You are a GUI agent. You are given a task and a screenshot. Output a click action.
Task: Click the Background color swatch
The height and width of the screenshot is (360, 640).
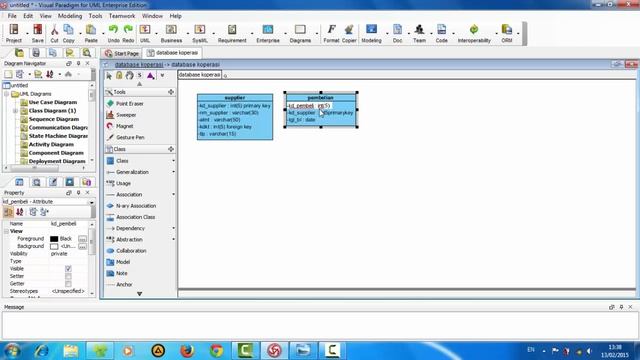pos(54,247)
